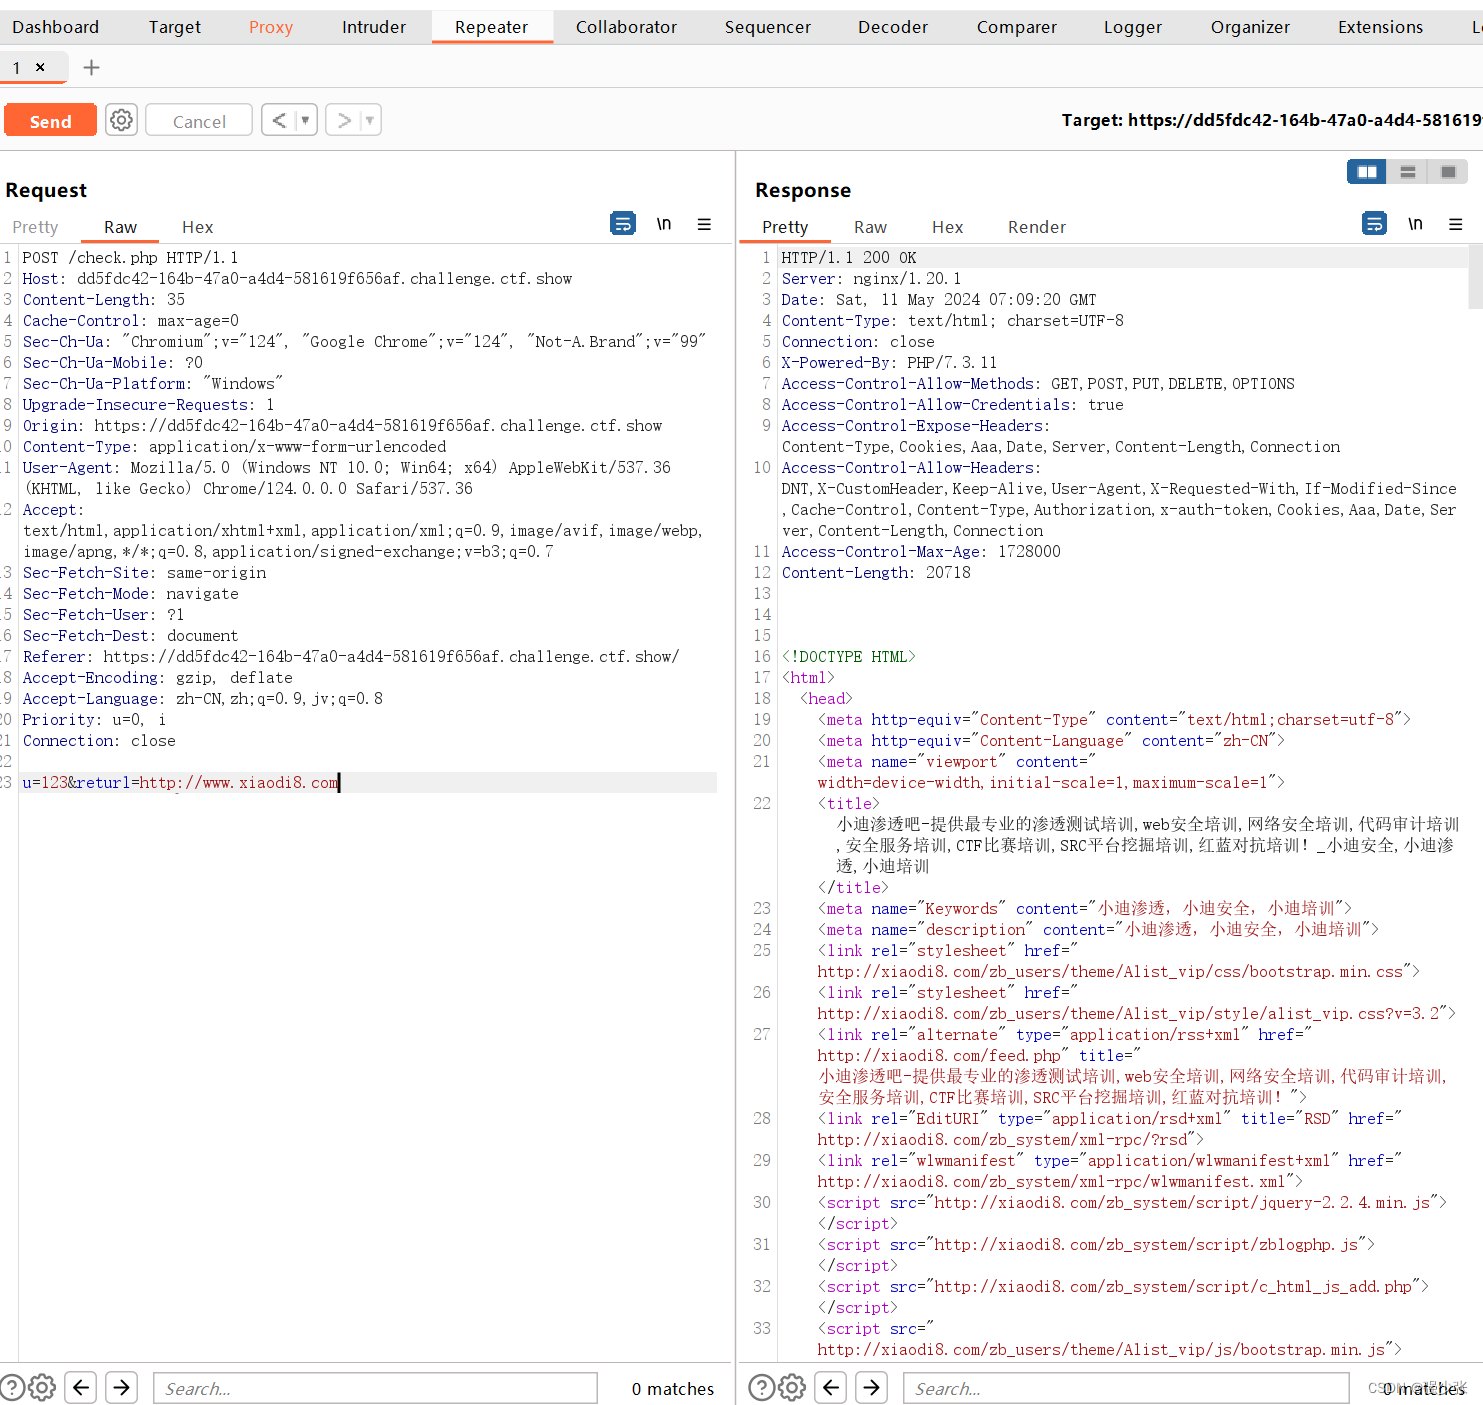
Task: Open help for Response search bar
Action: [761, 1388]
